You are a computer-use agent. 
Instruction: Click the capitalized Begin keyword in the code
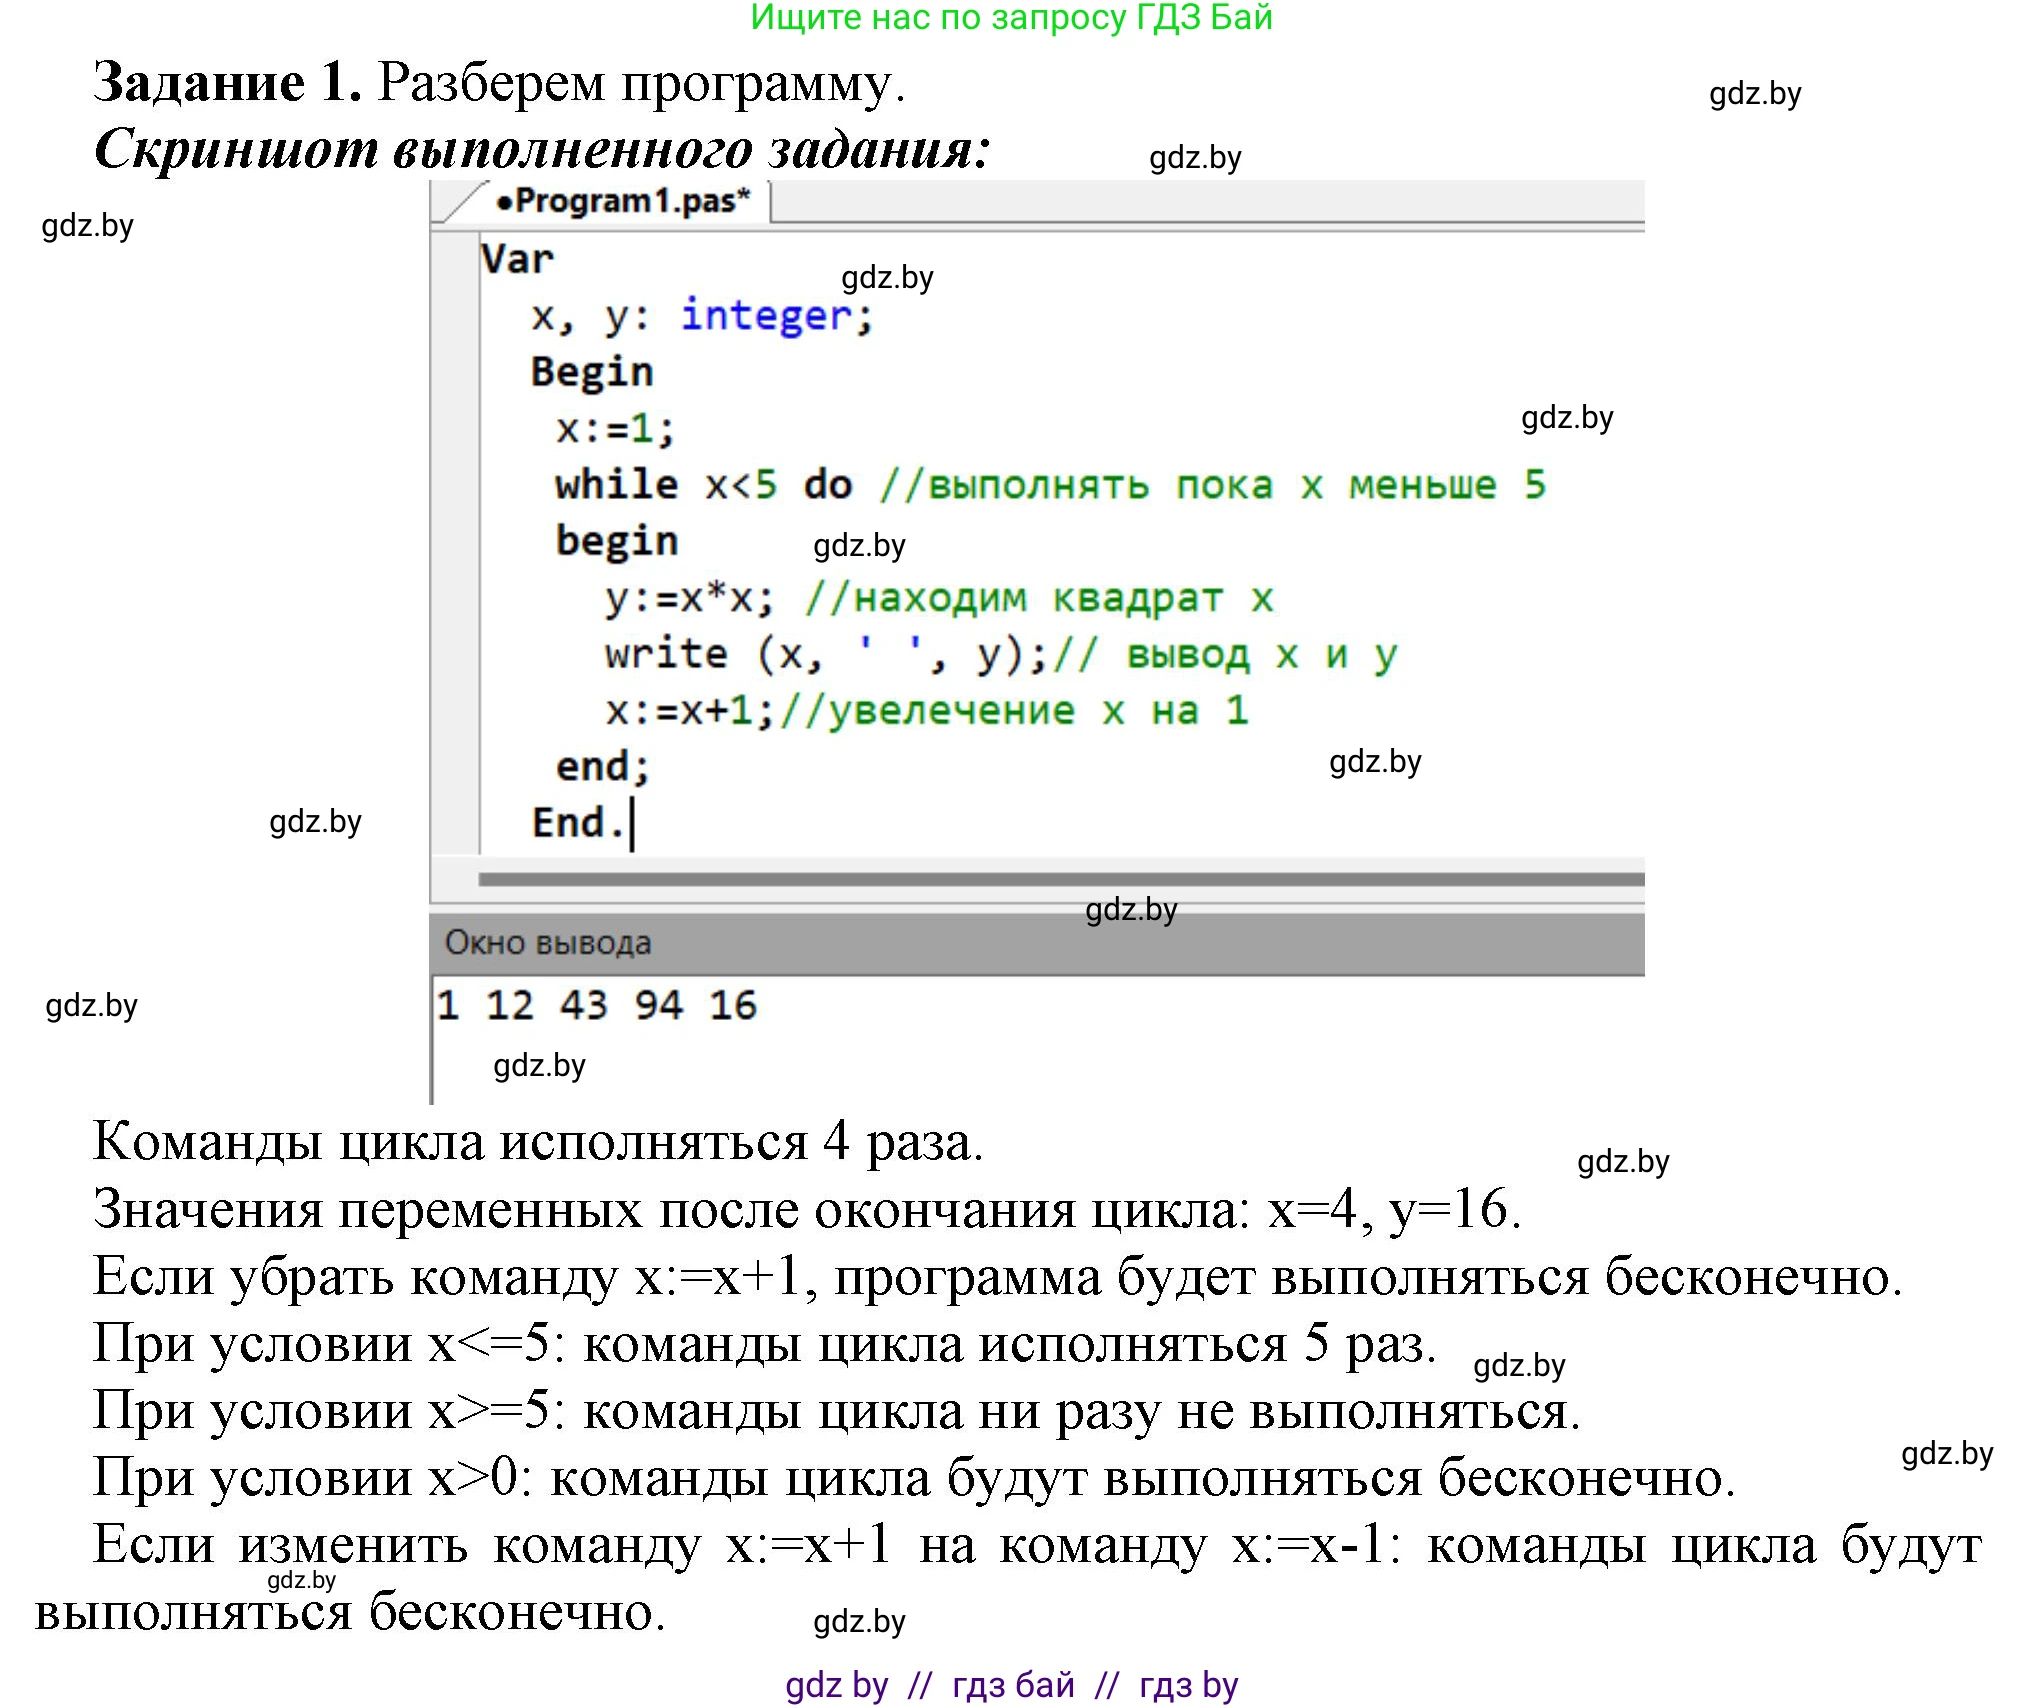click(592, 372)
